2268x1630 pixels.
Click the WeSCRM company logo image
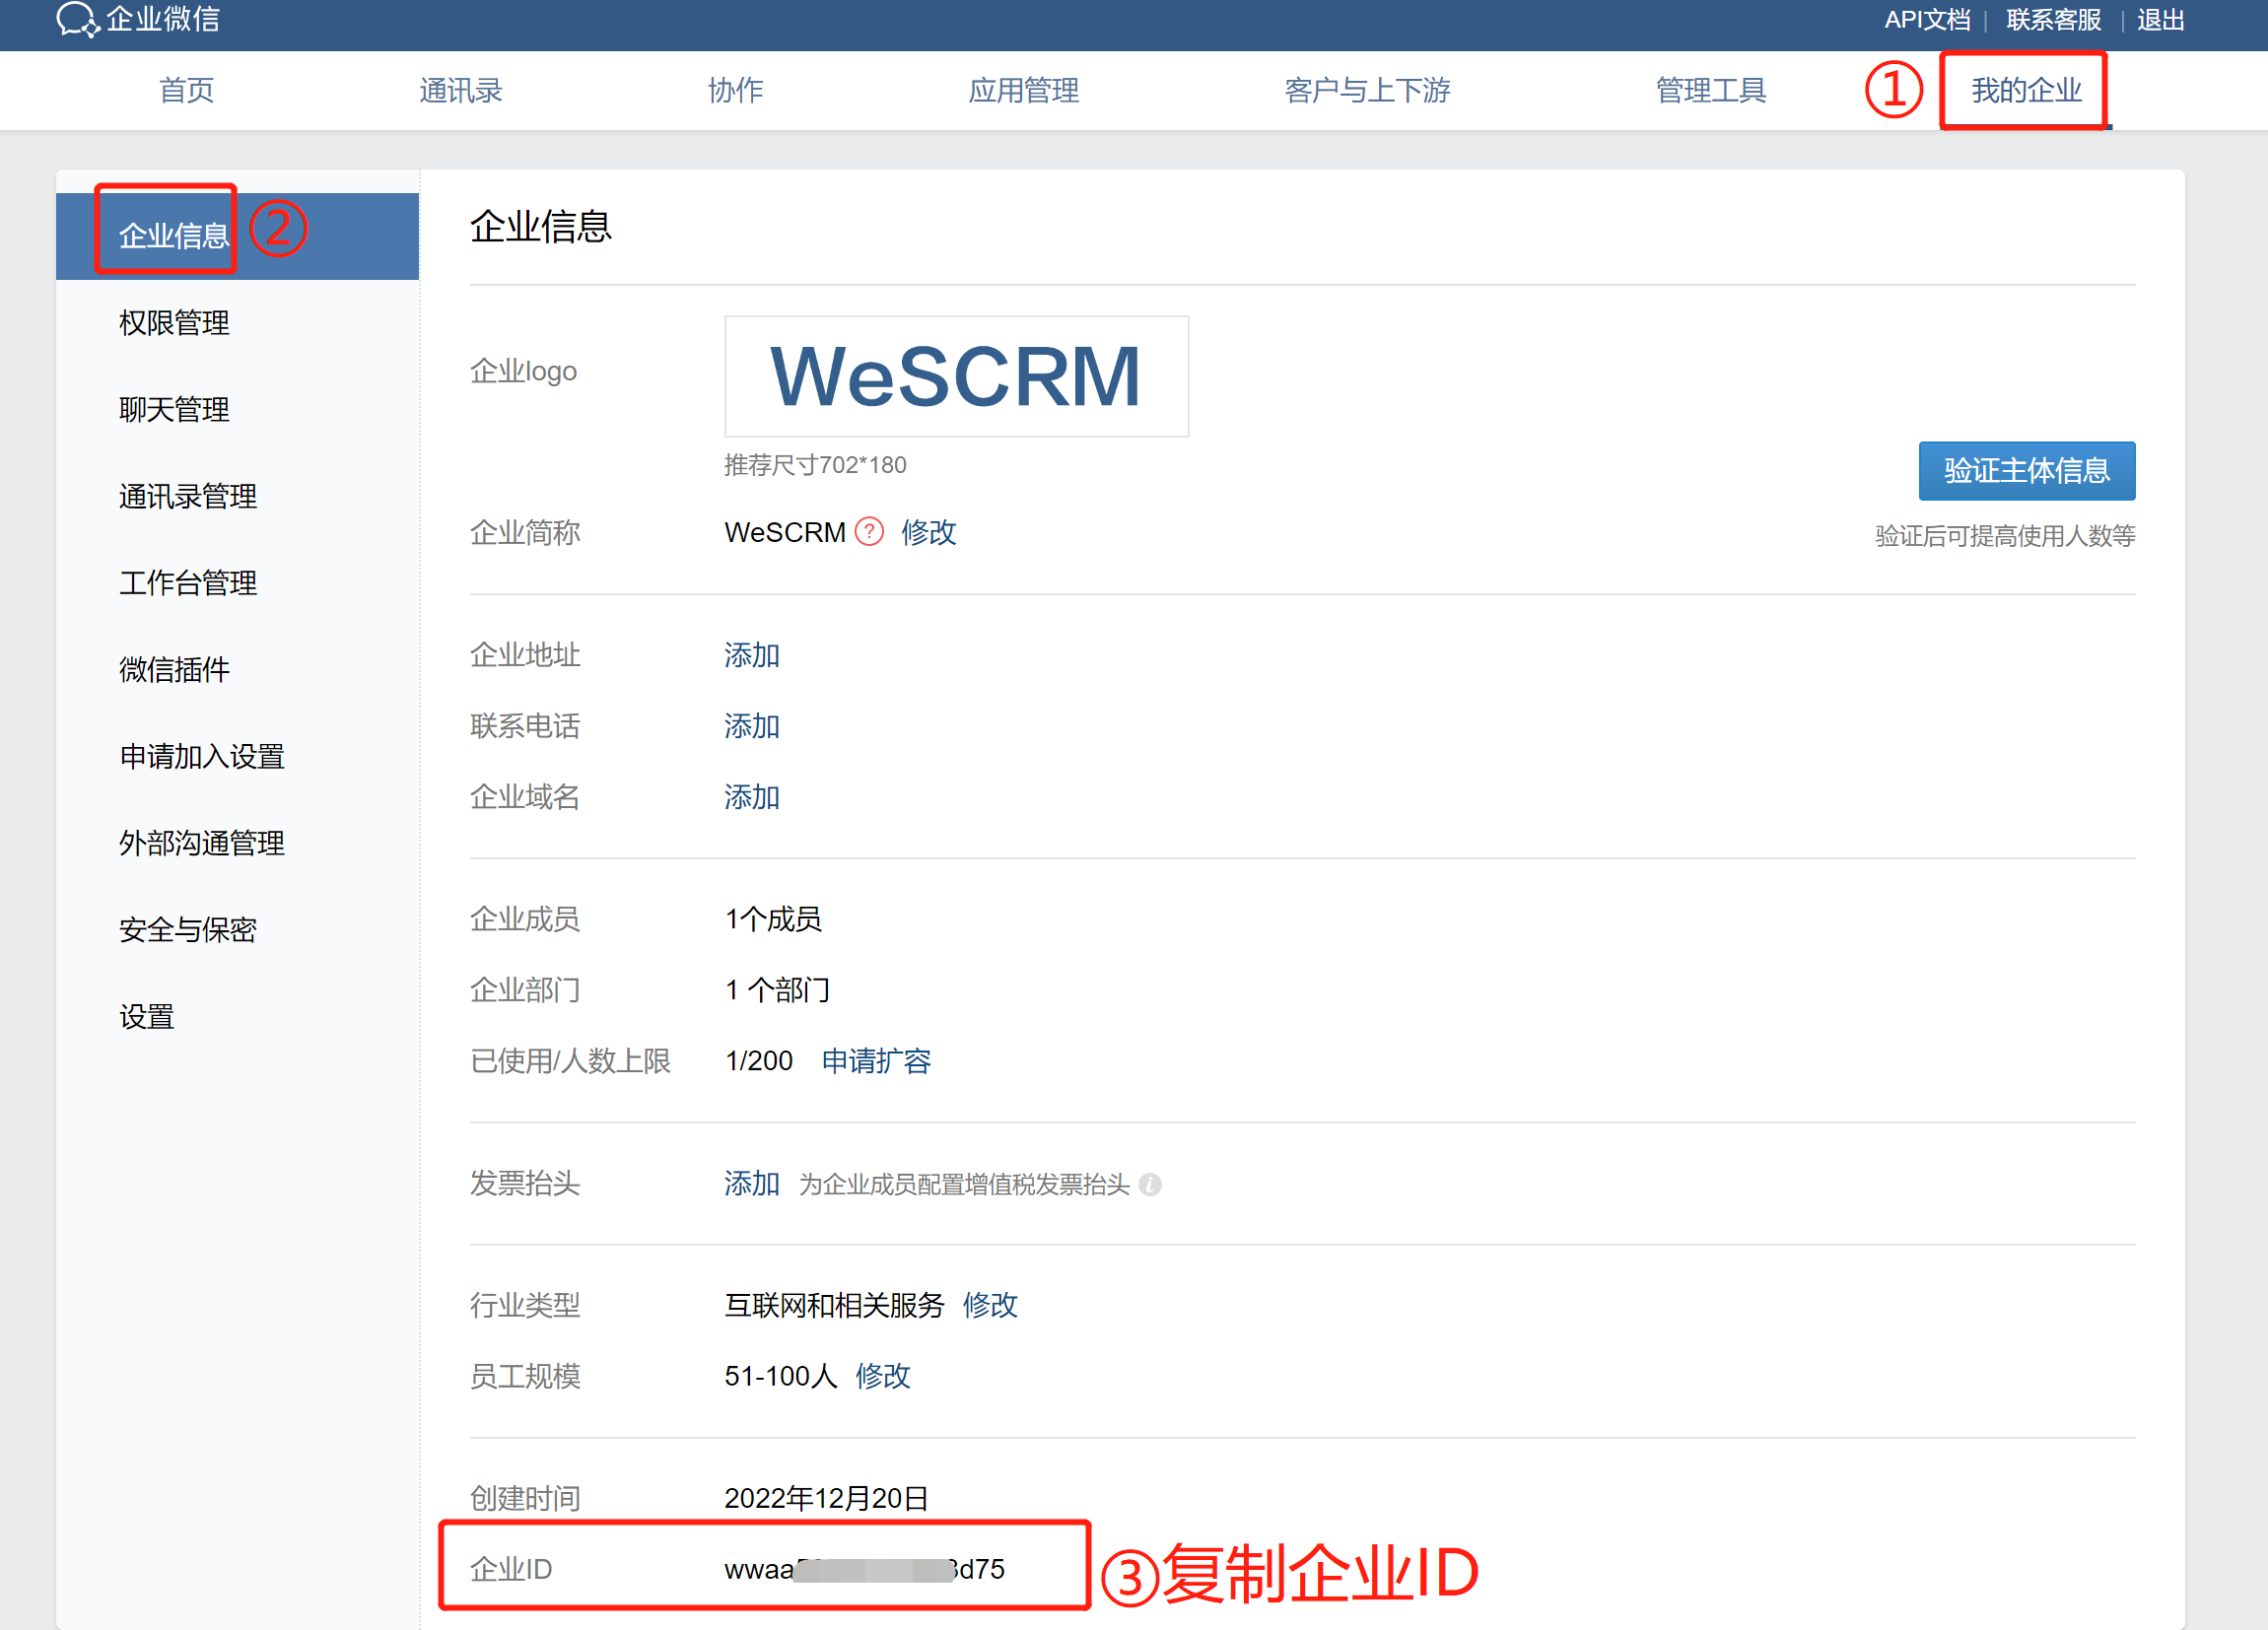(956, 376)
